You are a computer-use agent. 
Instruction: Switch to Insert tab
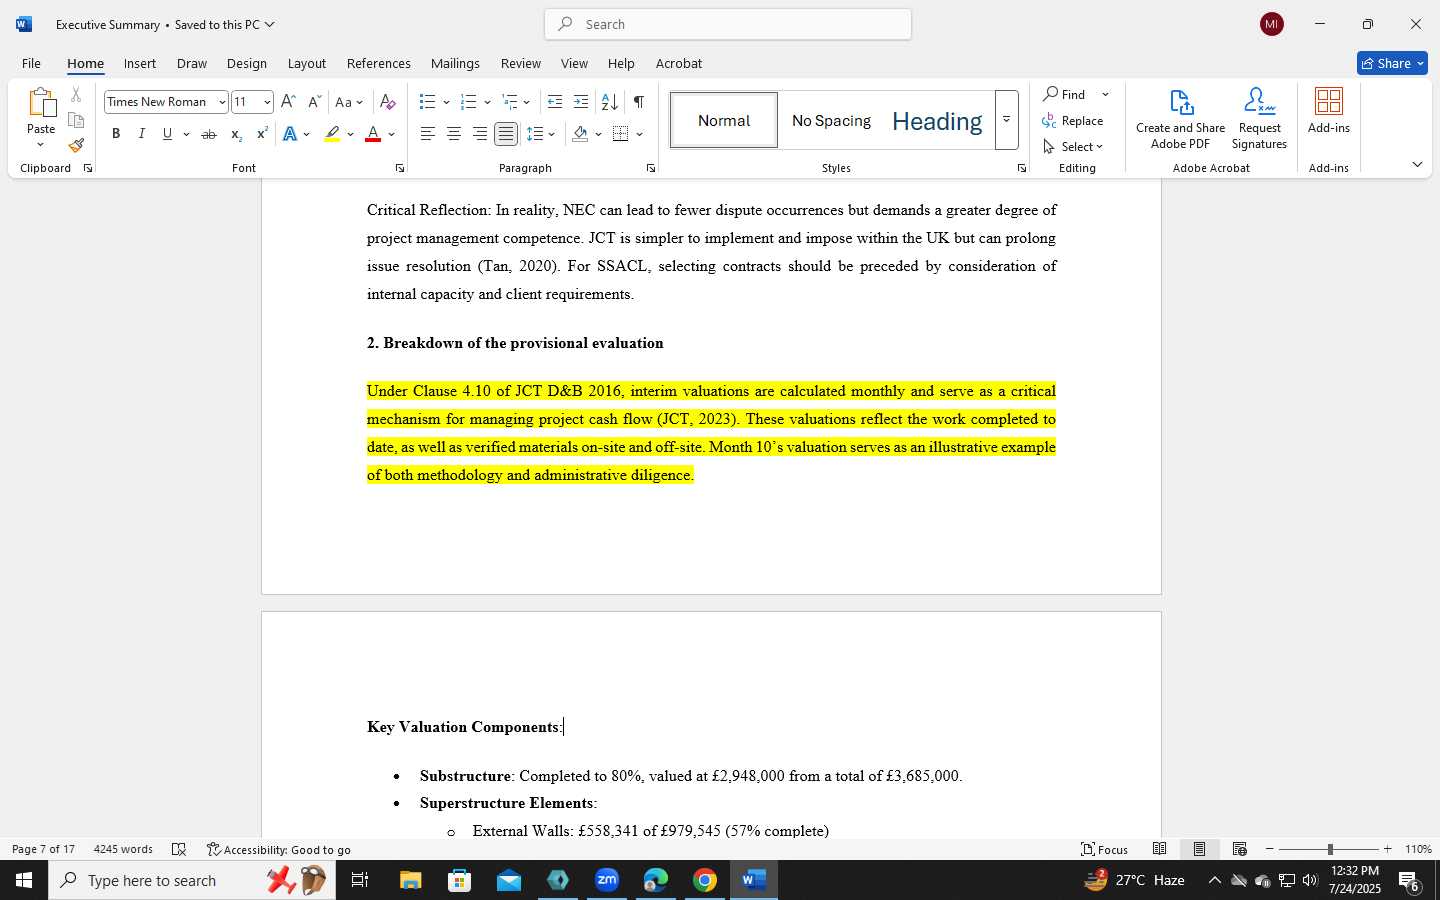pos(140,63)
